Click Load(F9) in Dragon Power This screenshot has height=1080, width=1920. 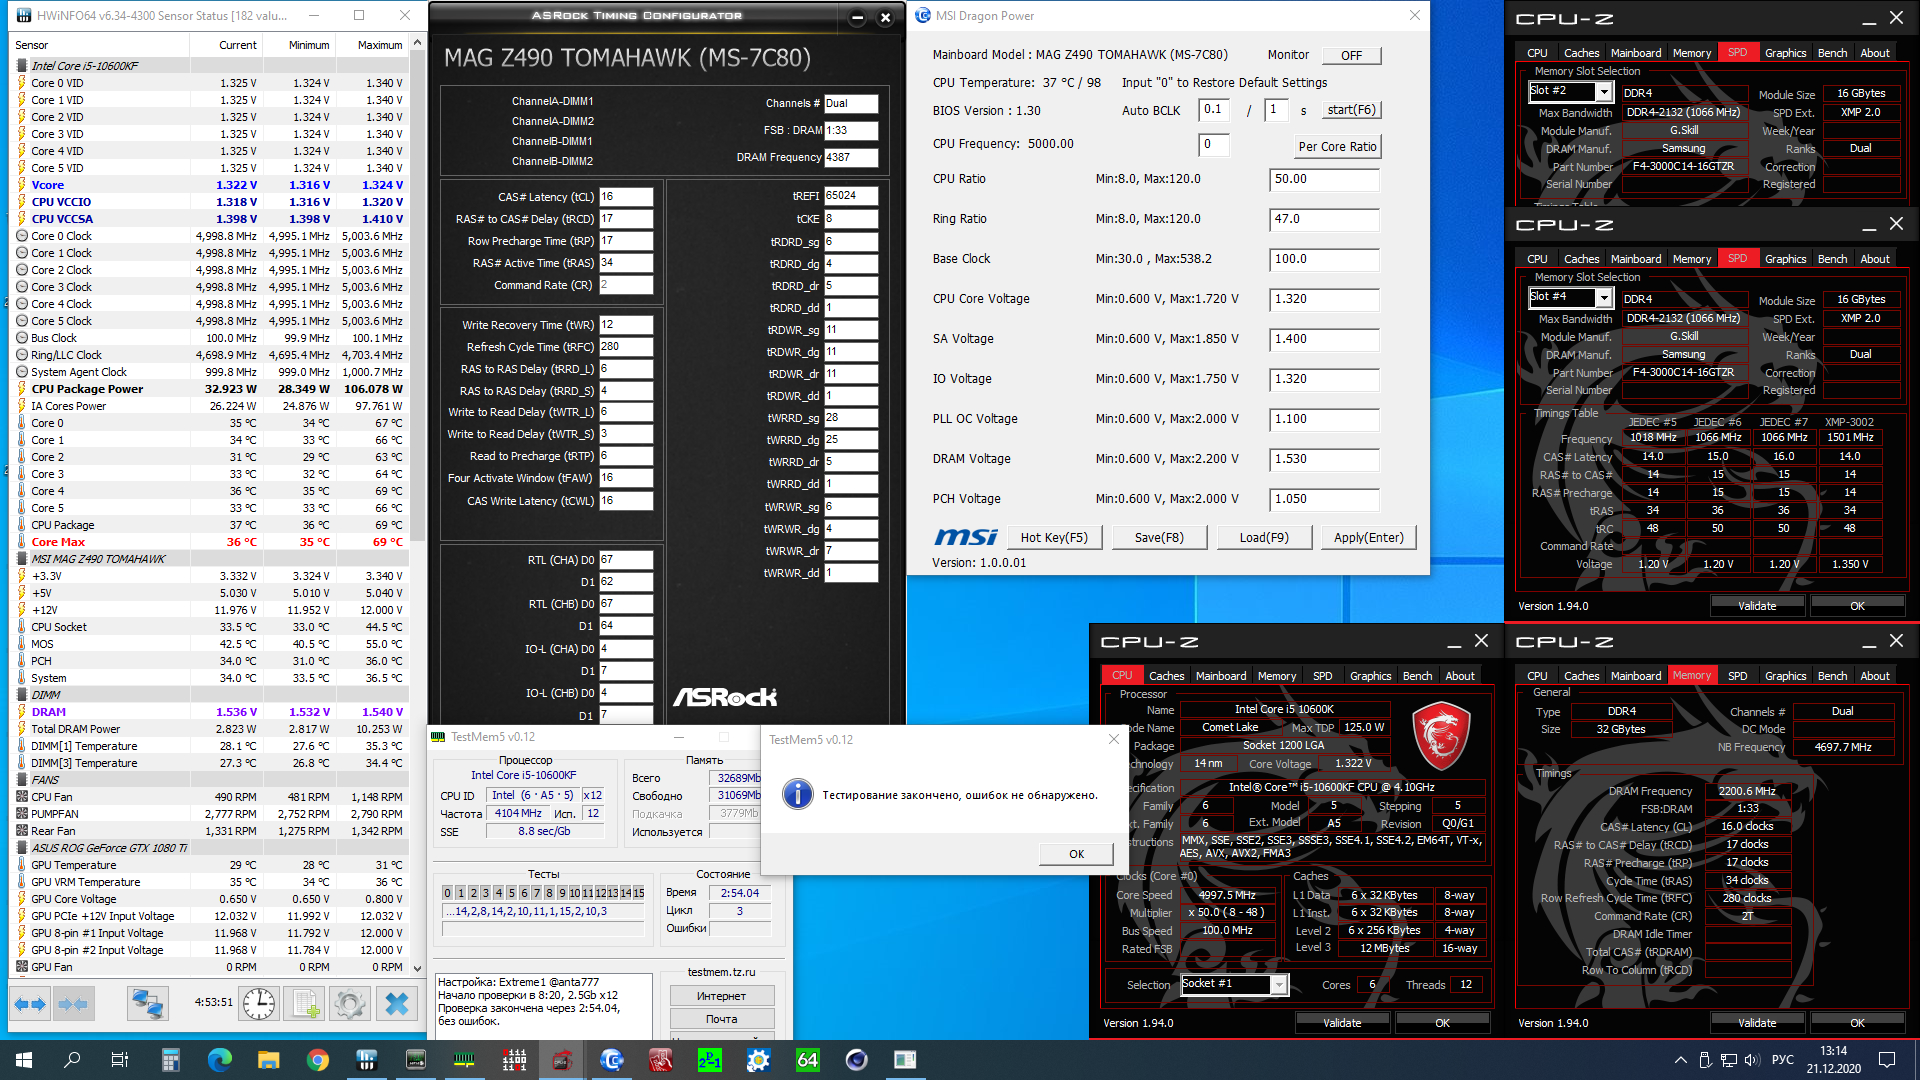tap(1264, 538)
